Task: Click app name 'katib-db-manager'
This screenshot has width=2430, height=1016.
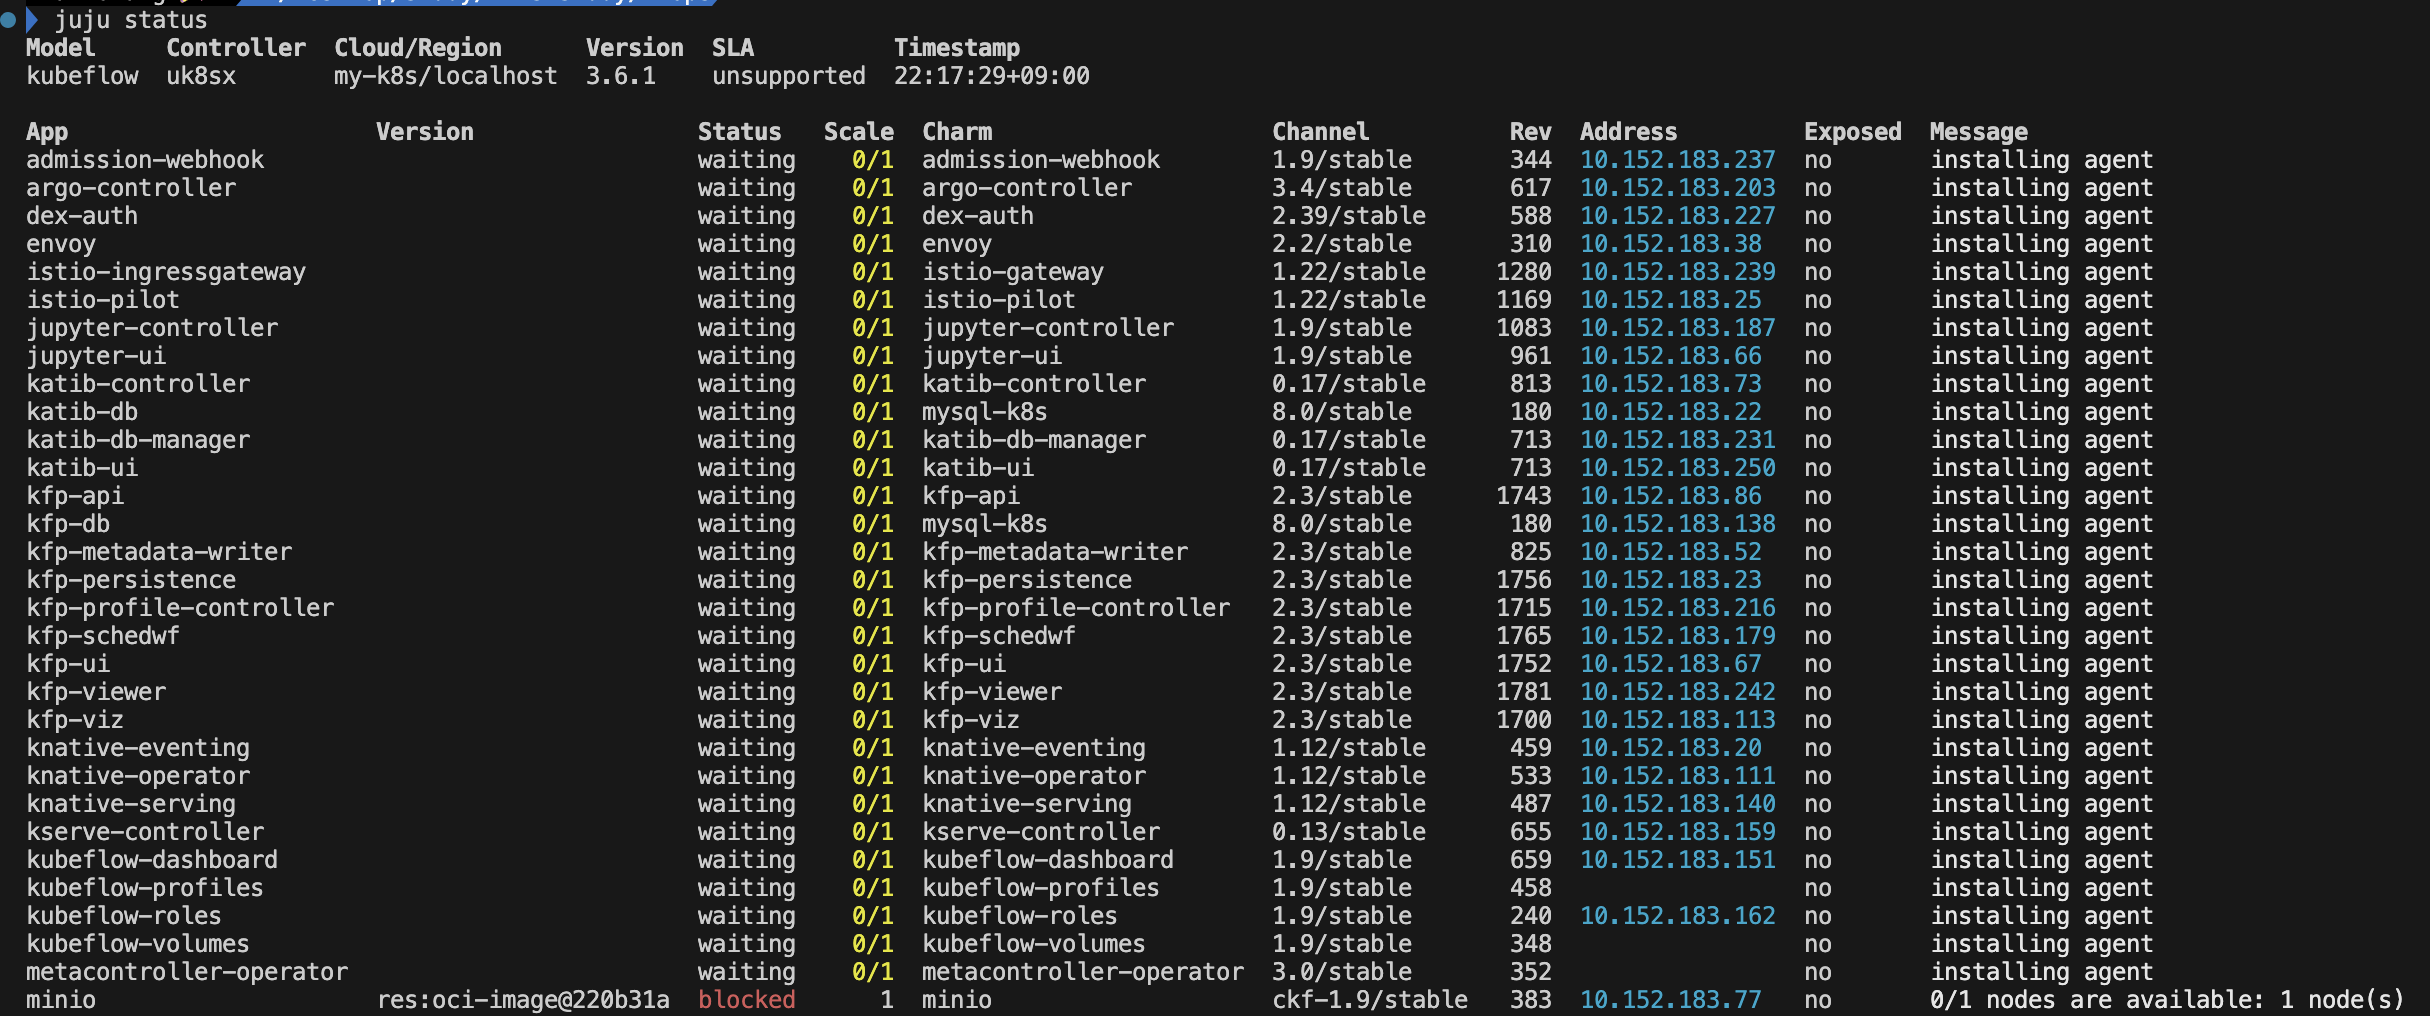Action: (138, 440)
